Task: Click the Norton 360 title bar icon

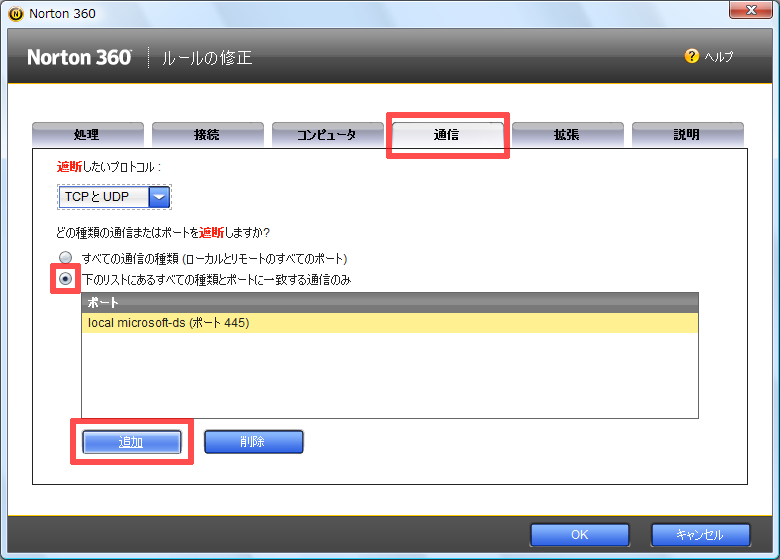Action: coord(15,14)
